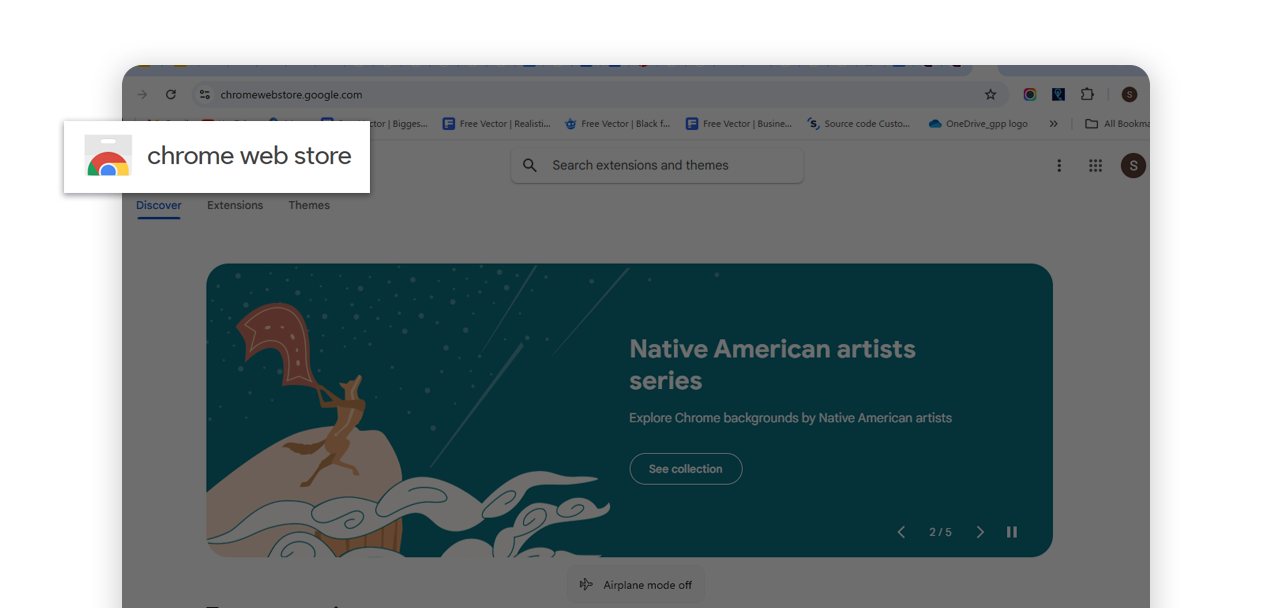Image resolution: width=1280 pixels, height=608 pixels.
Task: Open the Extensions puzzle piece menu
Action: coord(1087,95)
